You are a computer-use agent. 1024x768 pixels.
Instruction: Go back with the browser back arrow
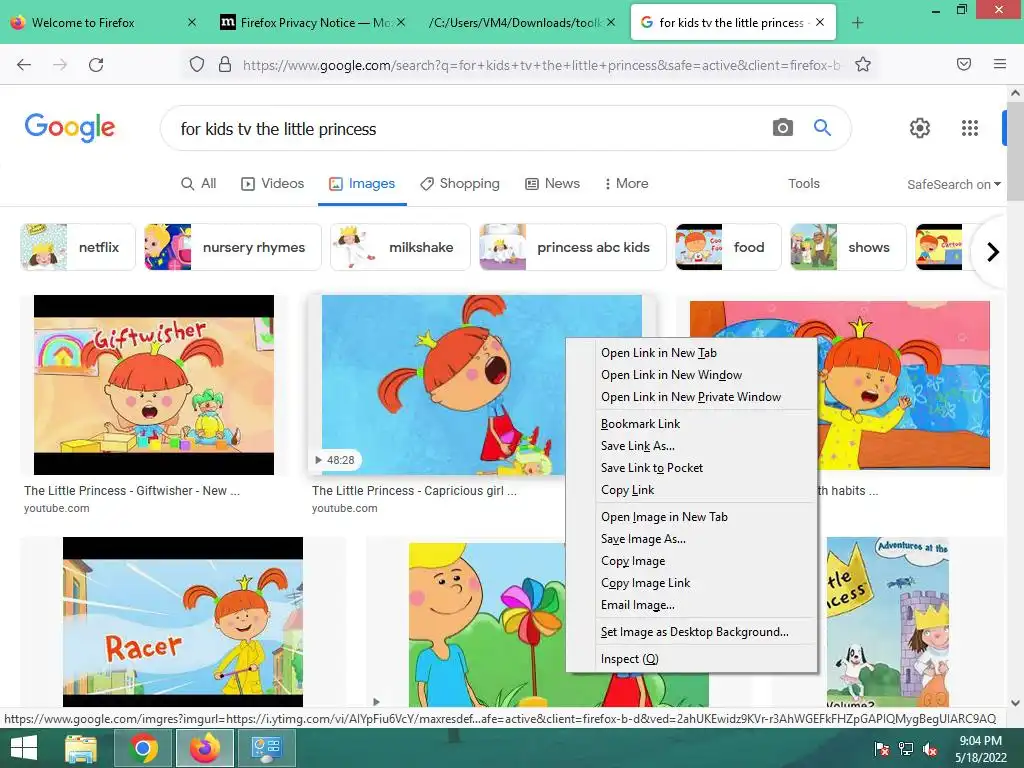coord(24,65)
